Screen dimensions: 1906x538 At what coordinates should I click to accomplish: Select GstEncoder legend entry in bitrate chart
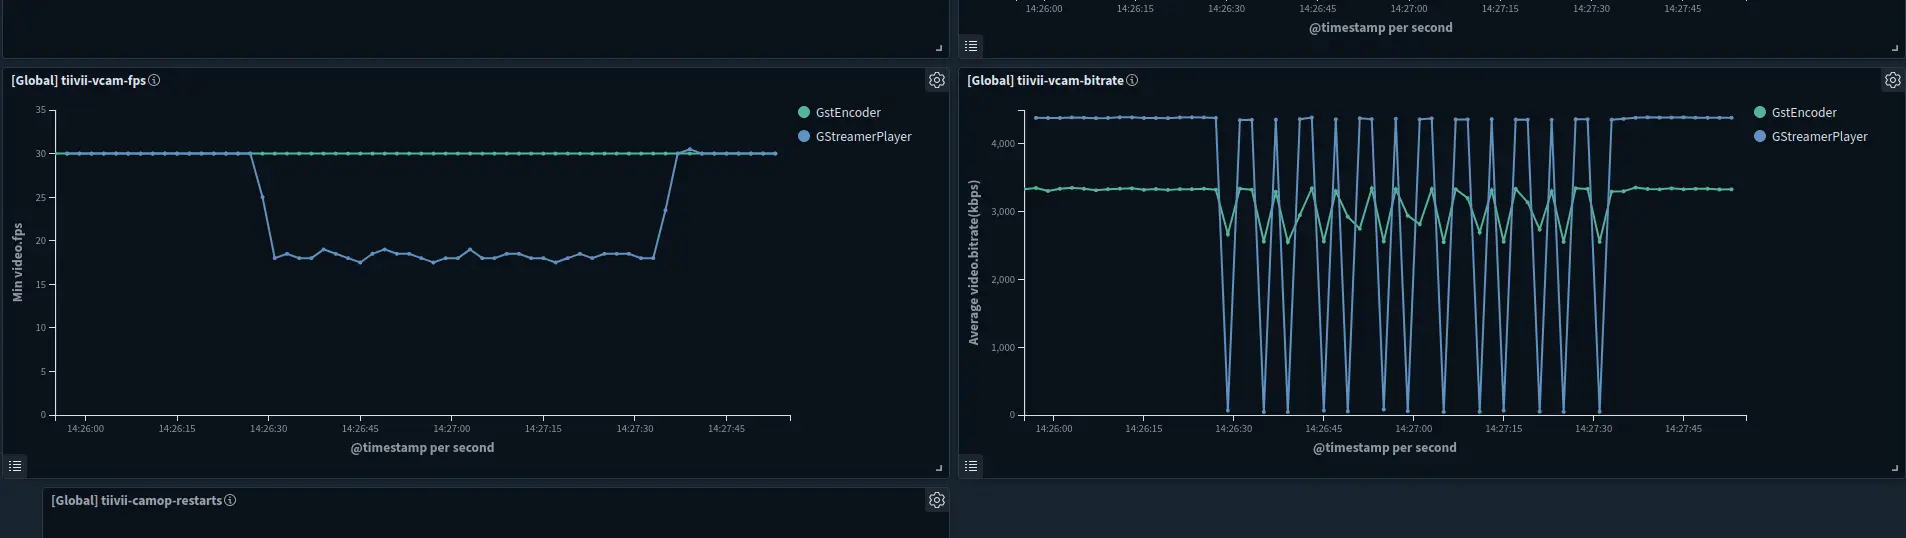click(1803, 112)
